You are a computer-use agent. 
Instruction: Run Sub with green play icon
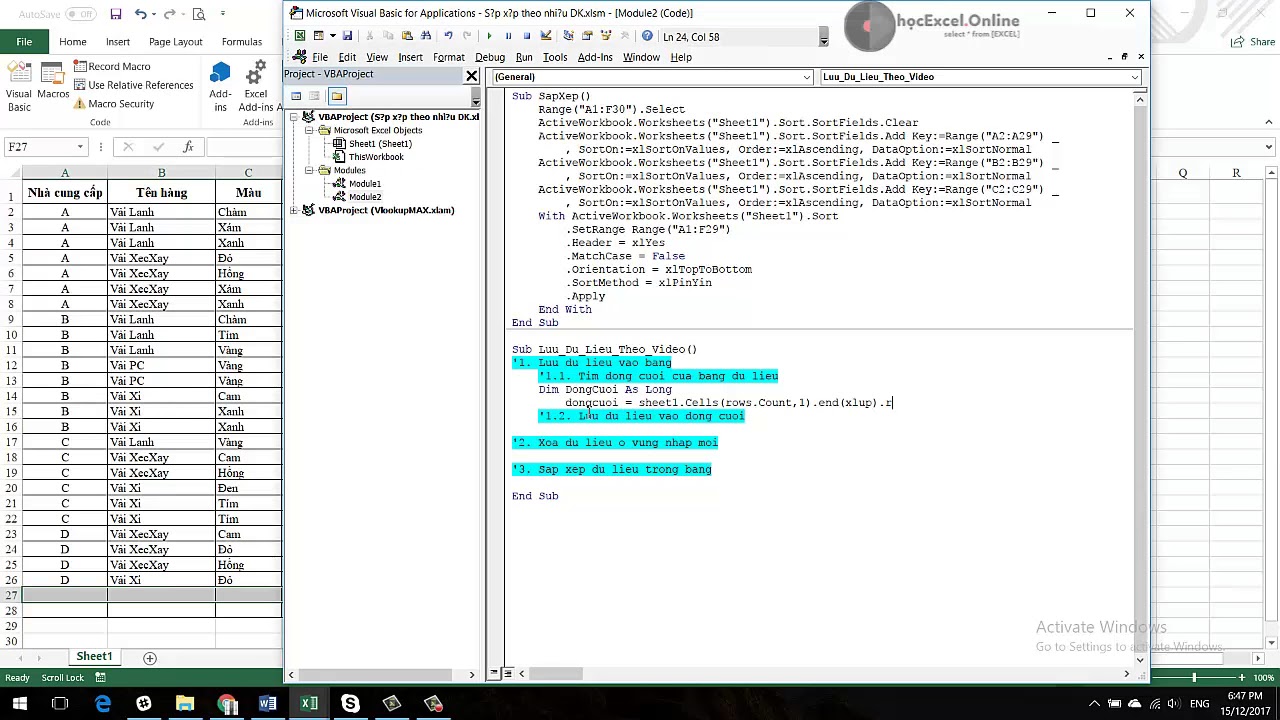pos(489,36)
